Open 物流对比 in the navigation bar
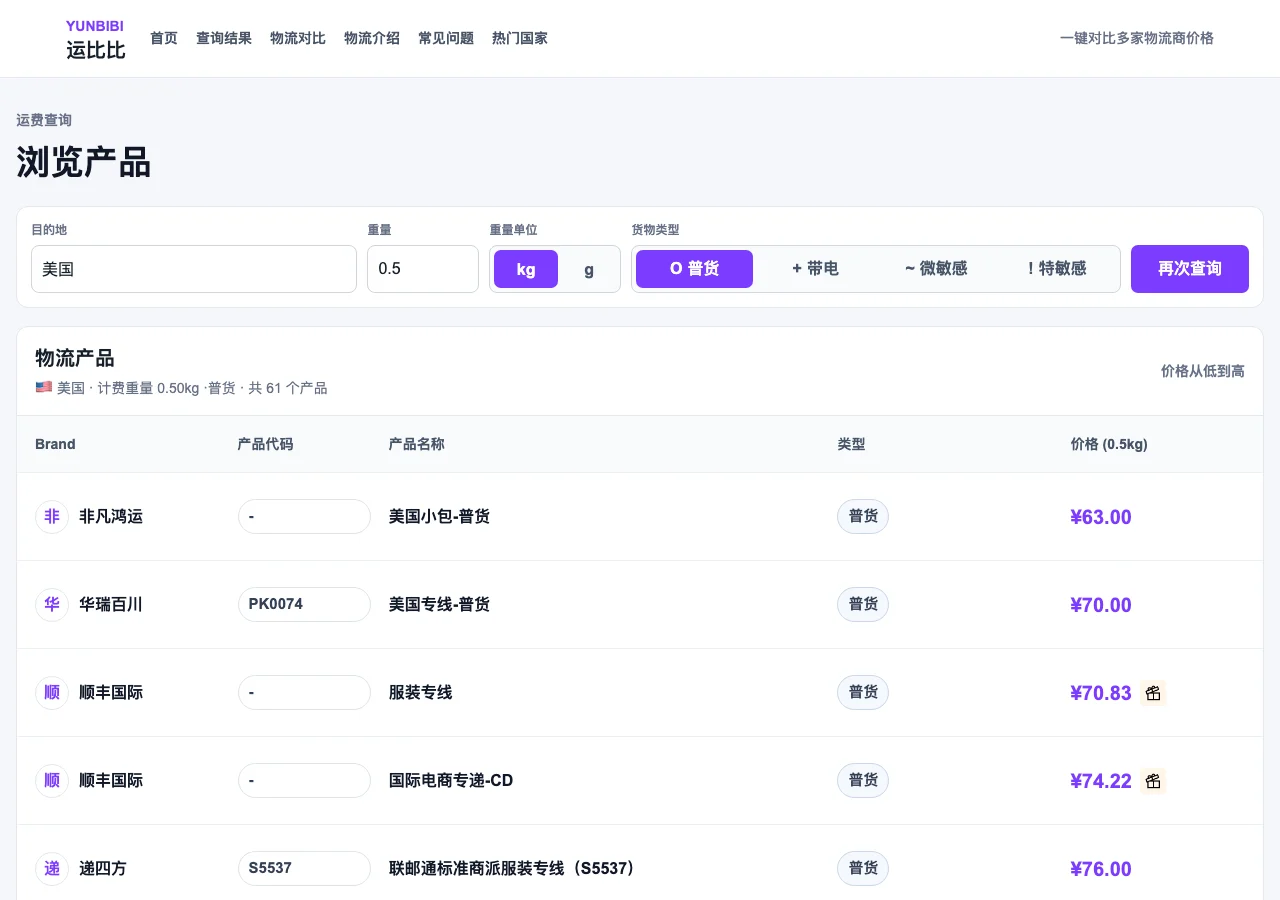 click(x=298, y=38)
